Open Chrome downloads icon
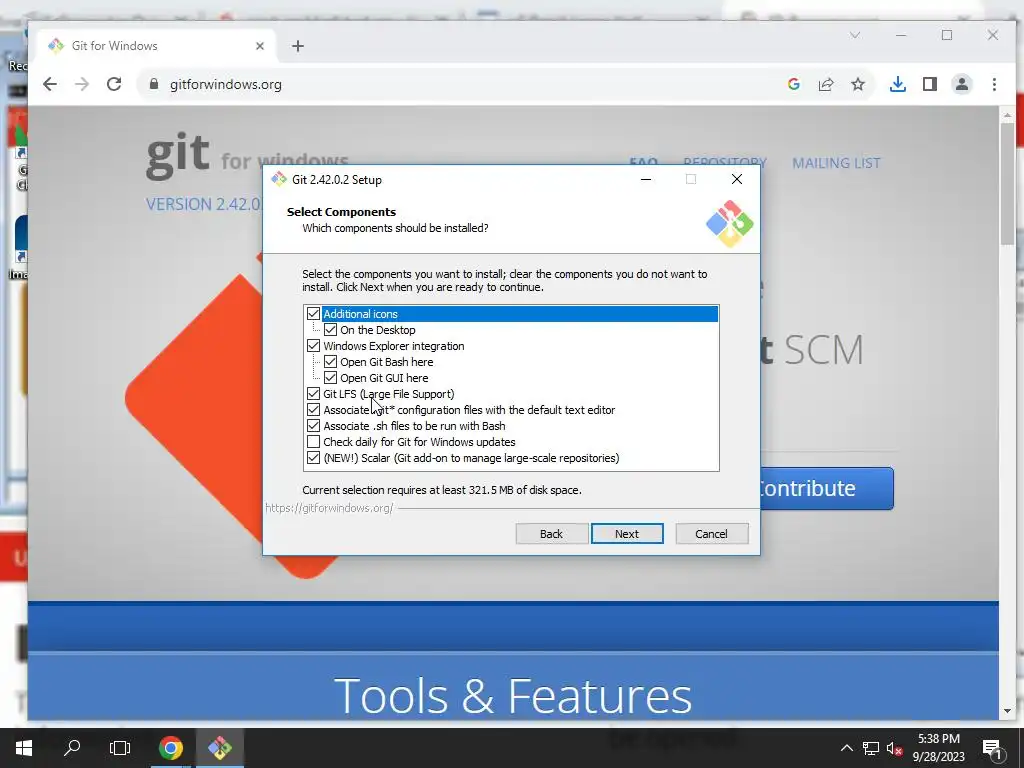The height and width of the screenshot is (768, 1024). click(x=897, y=84)
